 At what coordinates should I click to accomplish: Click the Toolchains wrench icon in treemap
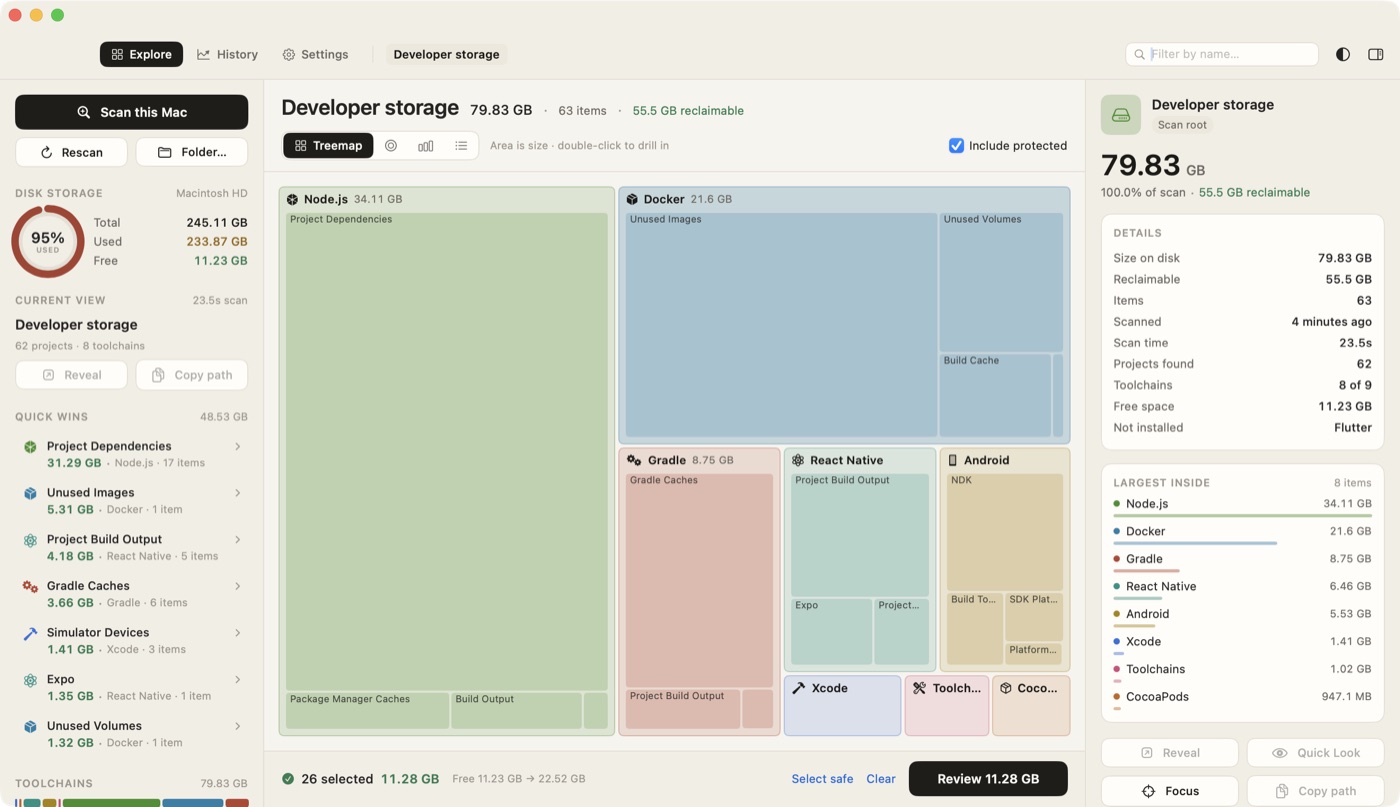[919, 688]
